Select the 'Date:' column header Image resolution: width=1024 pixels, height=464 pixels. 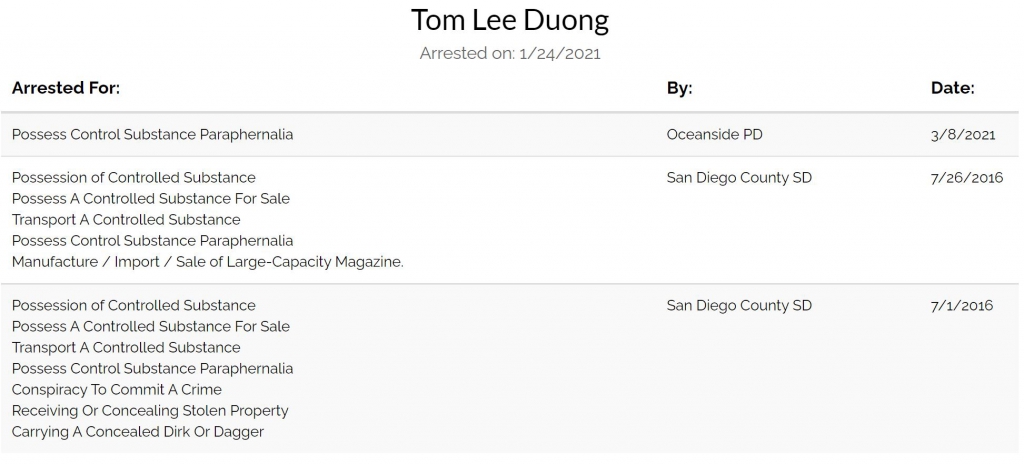click(x=952, y=88)
